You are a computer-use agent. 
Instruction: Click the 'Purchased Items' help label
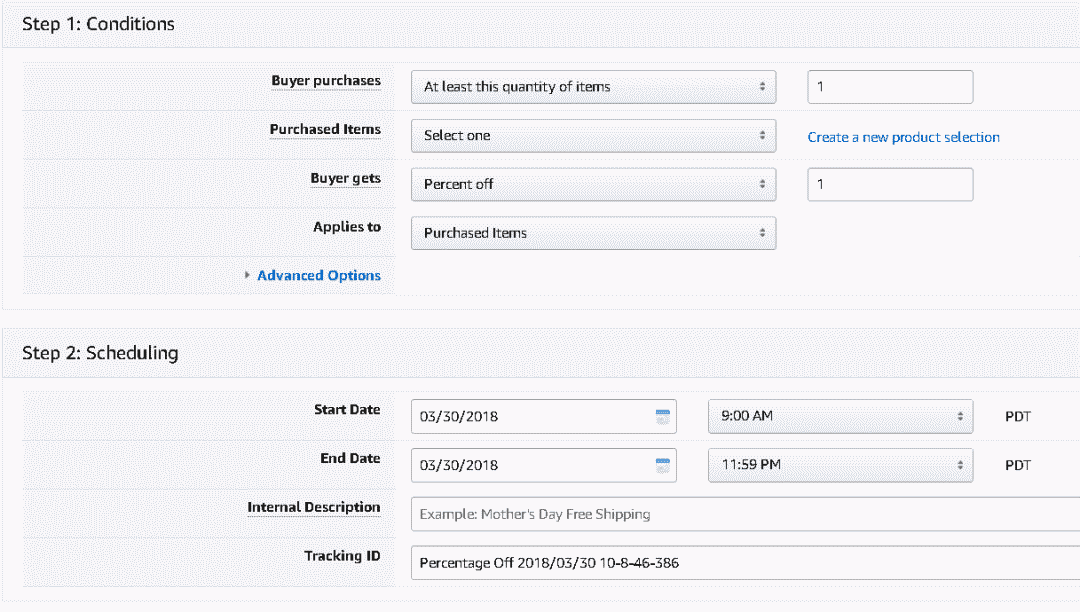coord(325,130)
